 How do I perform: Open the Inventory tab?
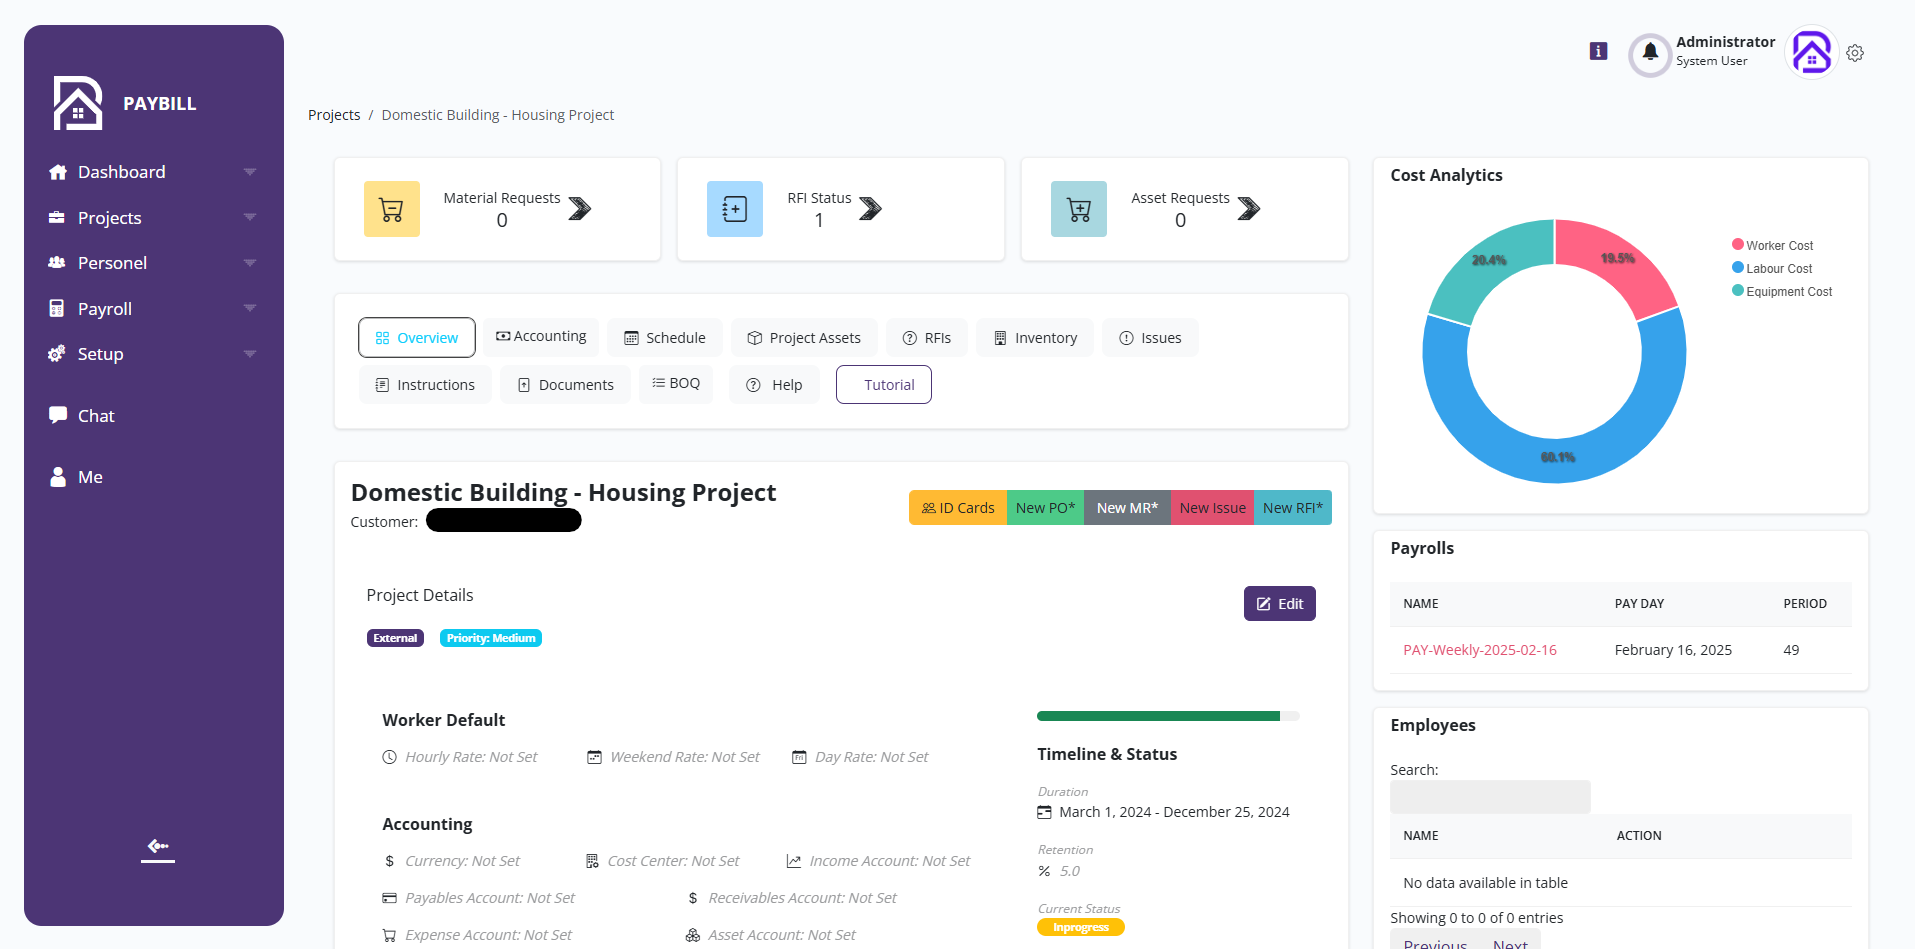(x=1034, y=337)
